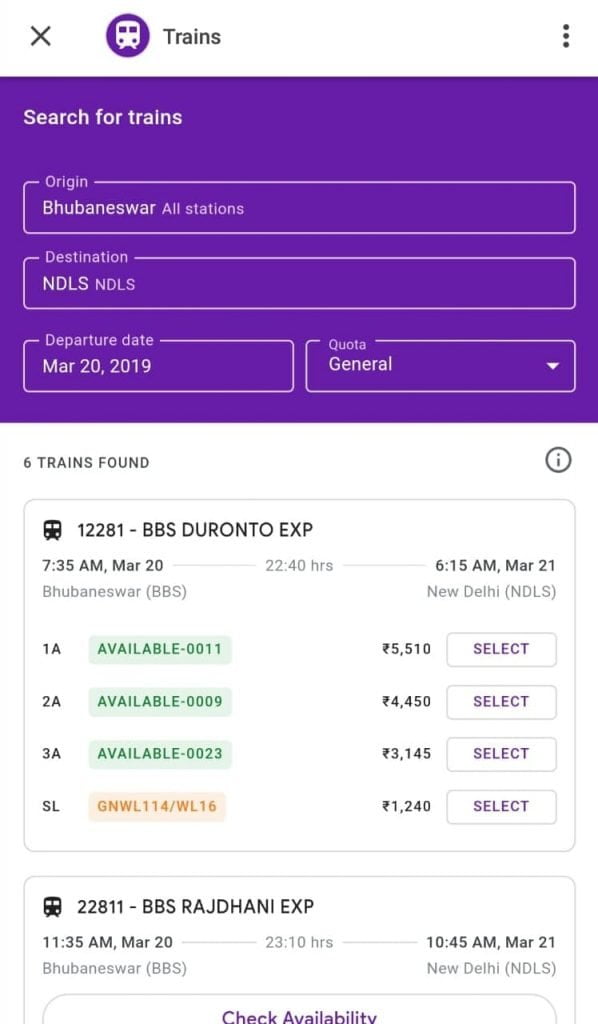Open the 12281 - BBS DURONTO EXP card title
Image resolution: width=598 pixels, height=1024 pixels.
point(195,530)
